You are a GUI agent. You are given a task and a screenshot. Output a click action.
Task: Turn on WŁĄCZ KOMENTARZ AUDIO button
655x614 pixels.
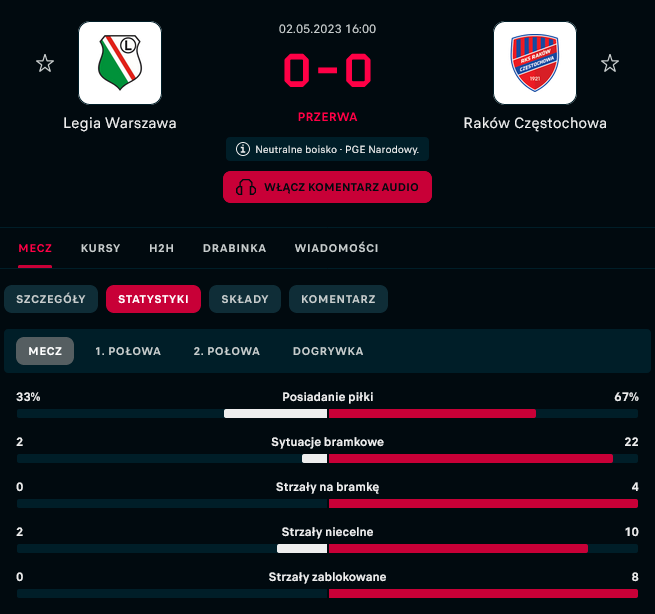coord(327,187)
